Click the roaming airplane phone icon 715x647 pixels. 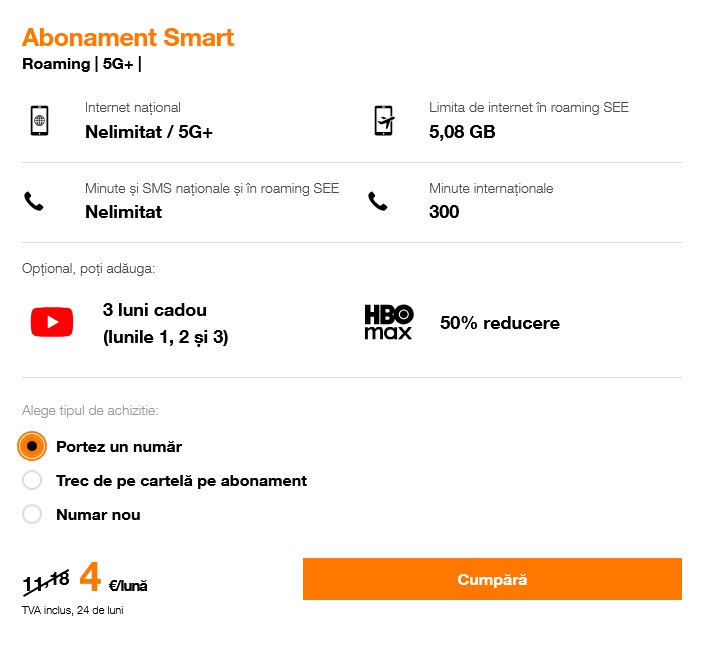pyautogui.click(x=384, y=120)
